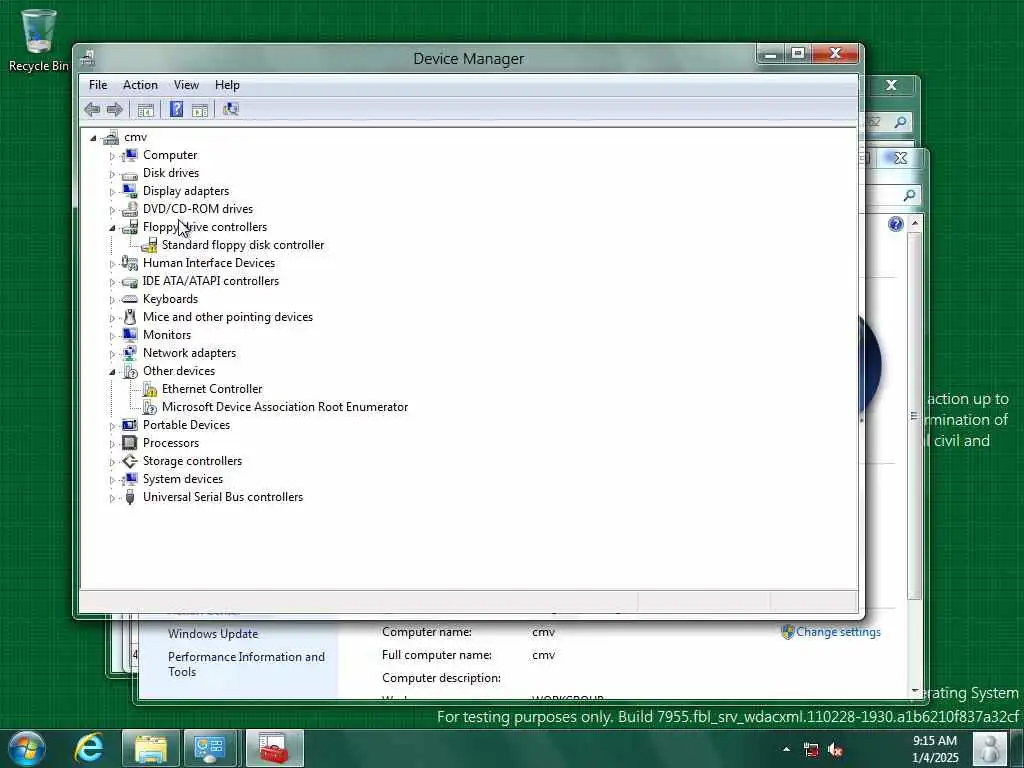Image resolution: width=1024 pixels, height=768 pixels.
Task: Click the Ethernet Controller warning icon
Action: tap(150, 389)
